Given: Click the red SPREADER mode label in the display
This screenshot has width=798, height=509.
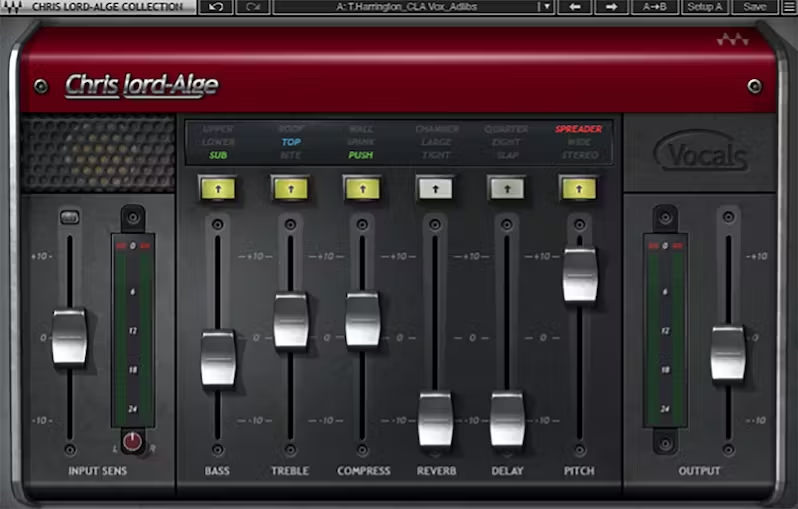Looking at the screenshot, I should (x=579, y=129).
